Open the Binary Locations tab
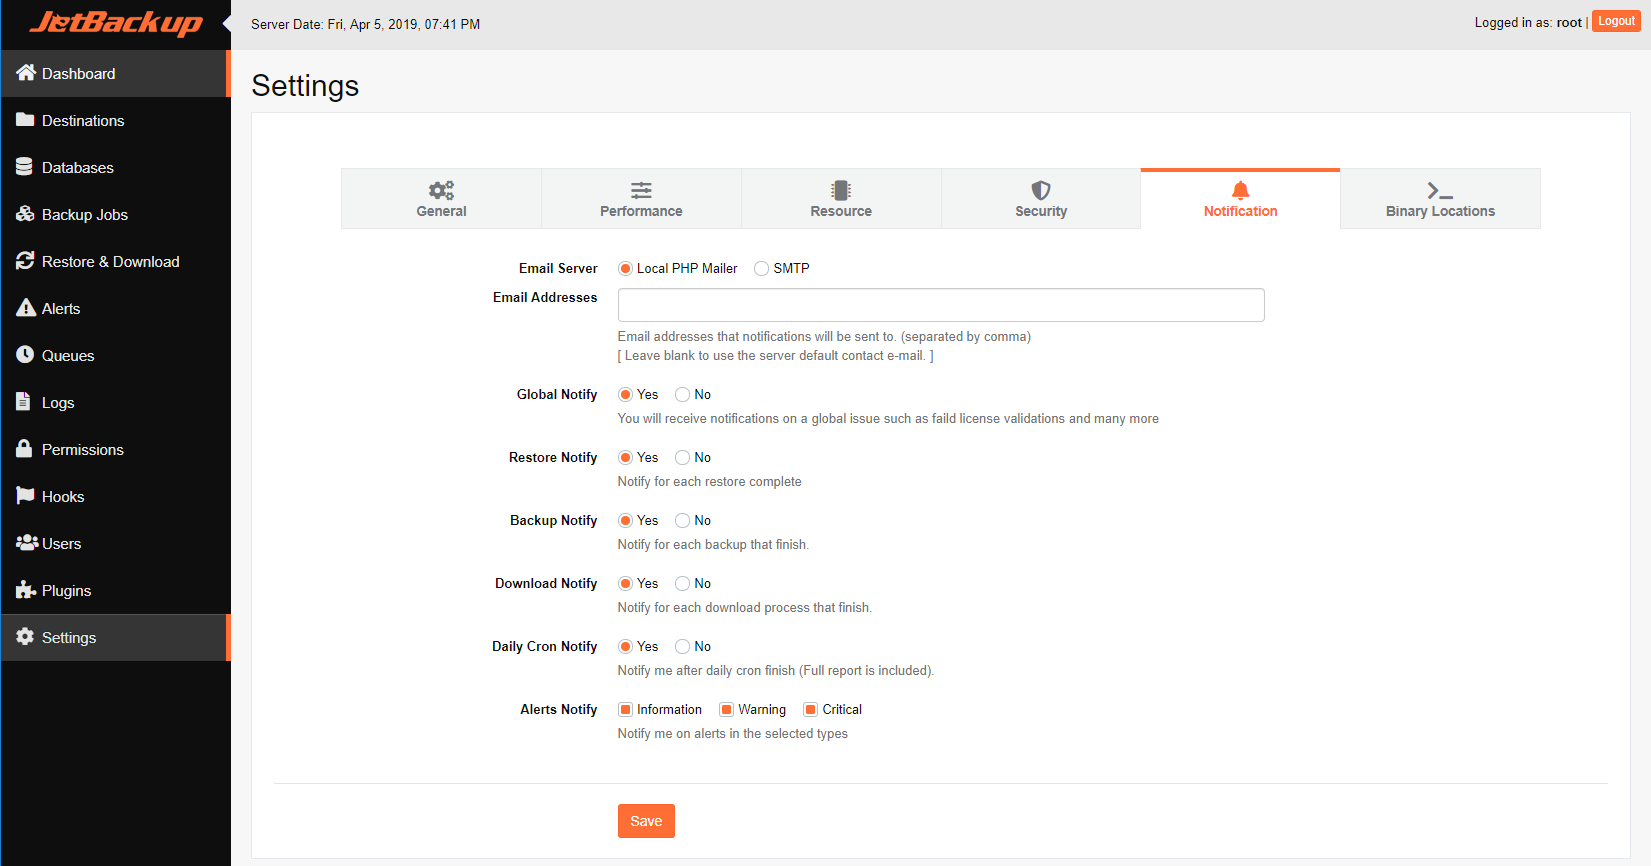 pos(1440,199)
